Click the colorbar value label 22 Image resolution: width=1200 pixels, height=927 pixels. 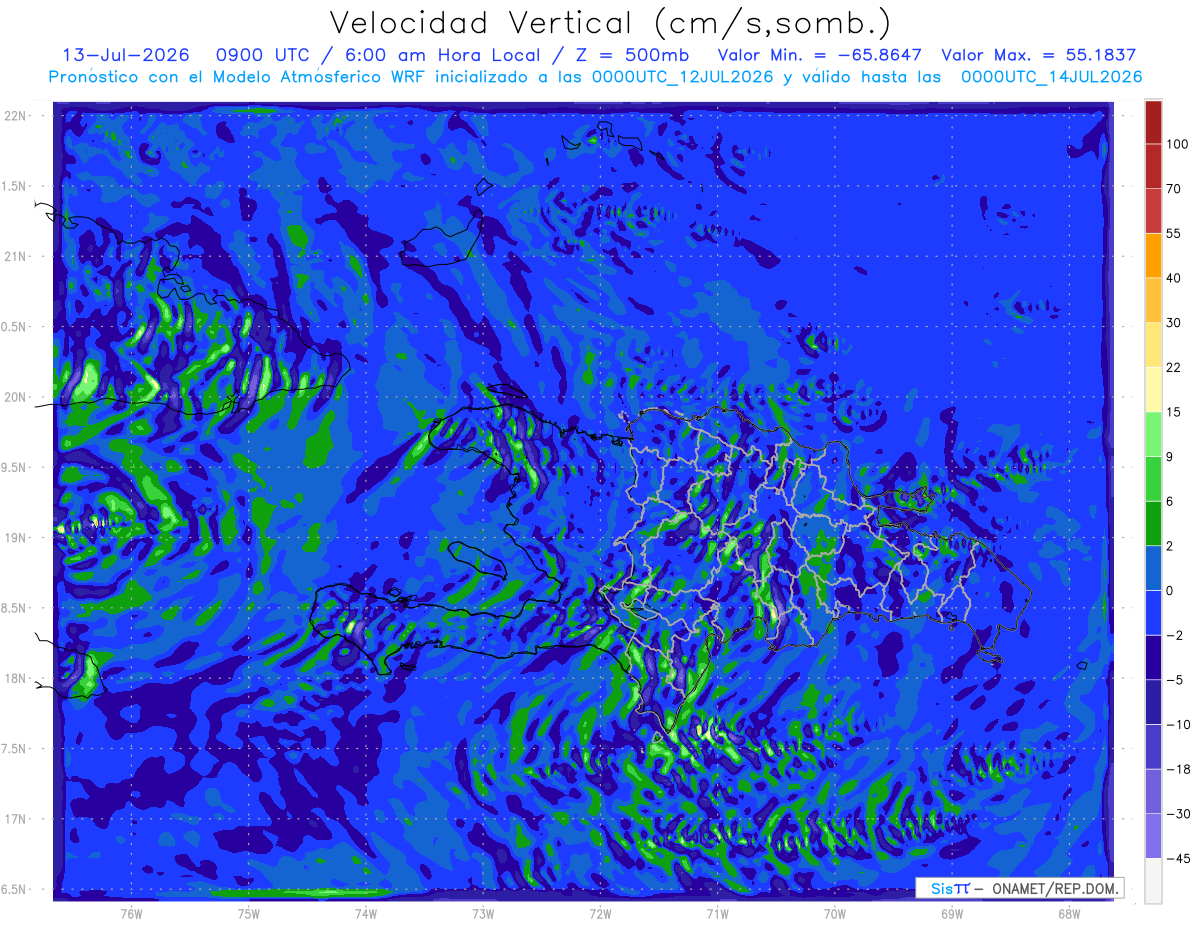1173,367
